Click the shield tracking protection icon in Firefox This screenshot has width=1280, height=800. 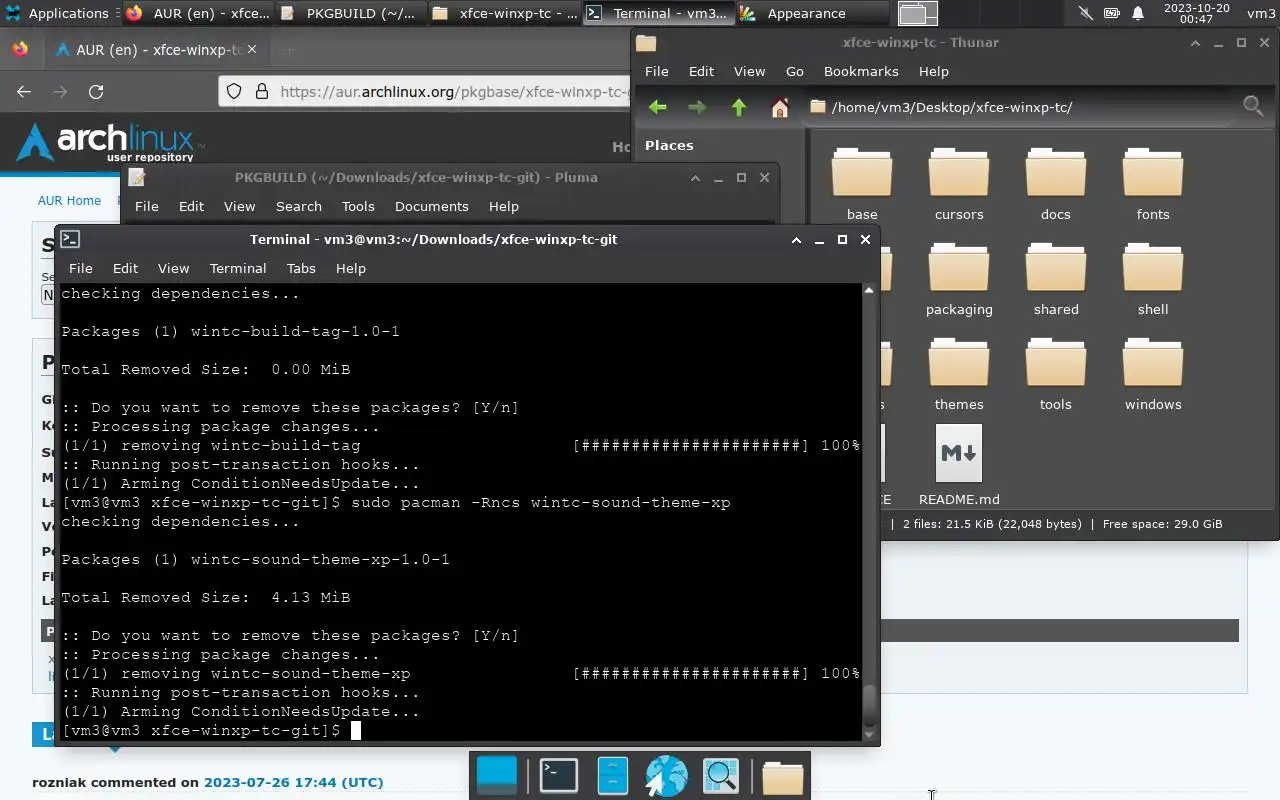tap(234, 91)
